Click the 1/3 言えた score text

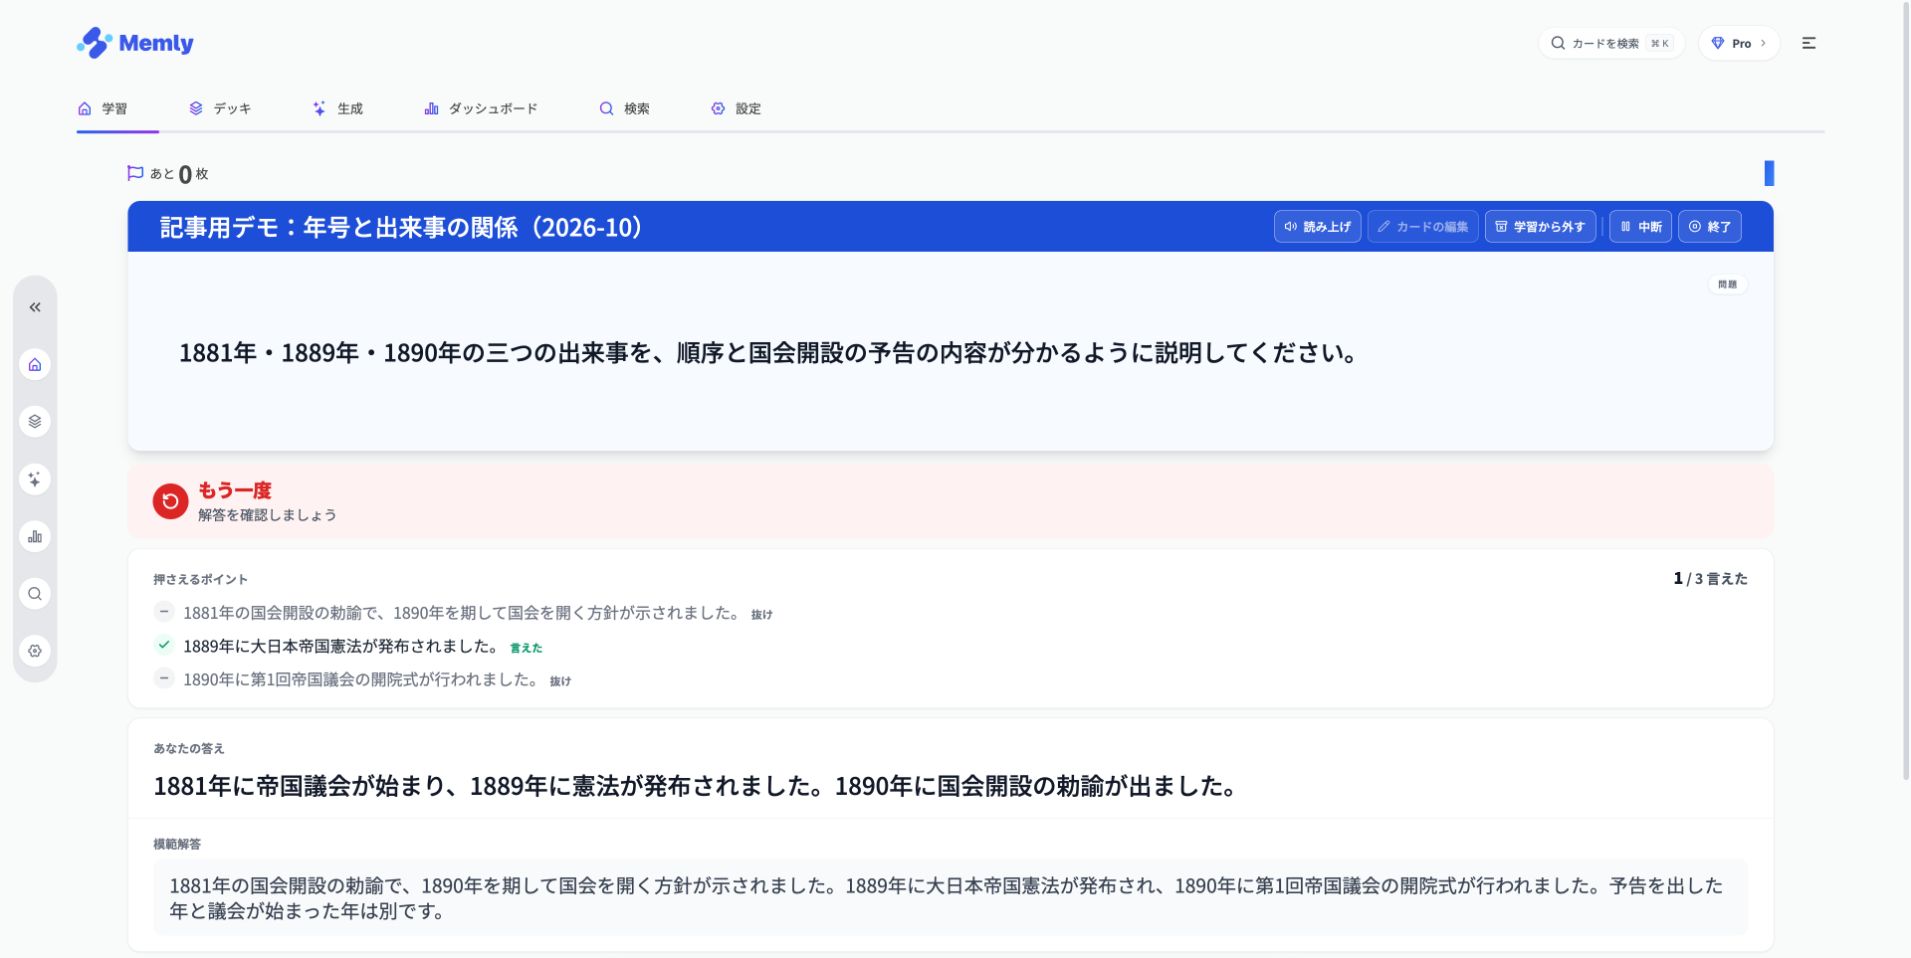[1710, 579]
